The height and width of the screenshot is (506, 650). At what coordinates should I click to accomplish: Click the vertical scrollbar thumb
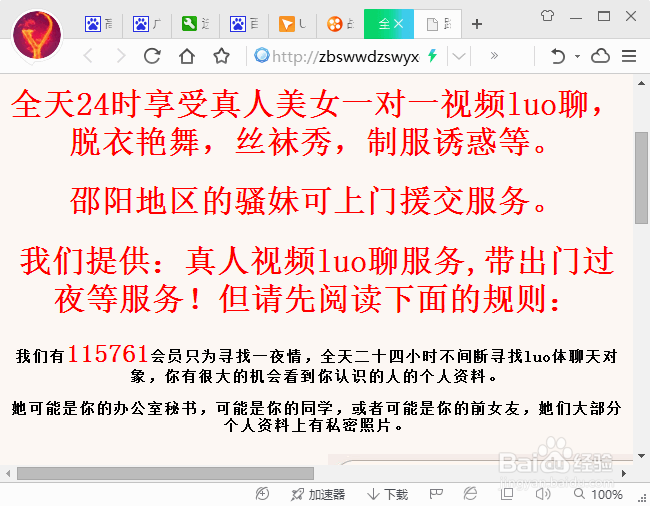click(641, 178)
